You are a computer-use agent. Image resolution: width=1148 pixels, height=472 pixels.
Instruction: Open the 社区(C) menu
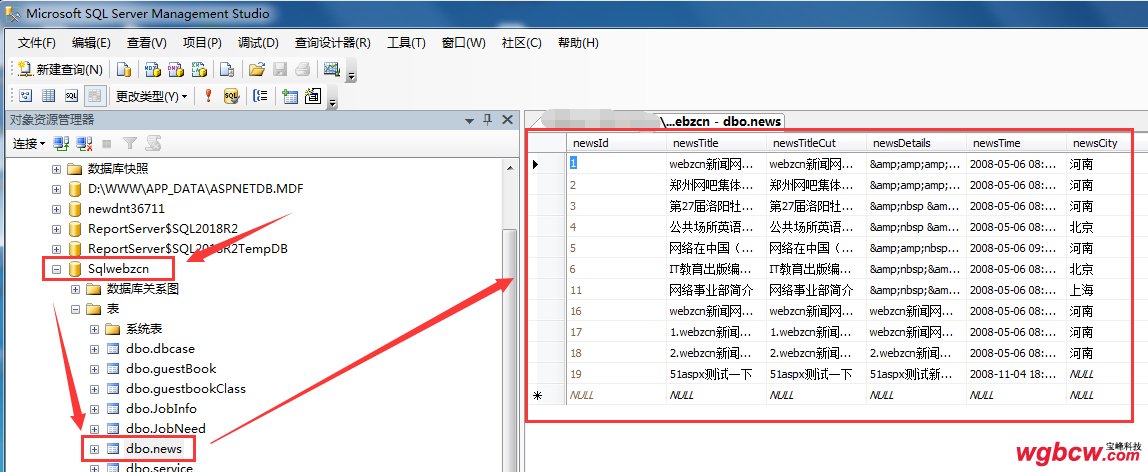521,42
